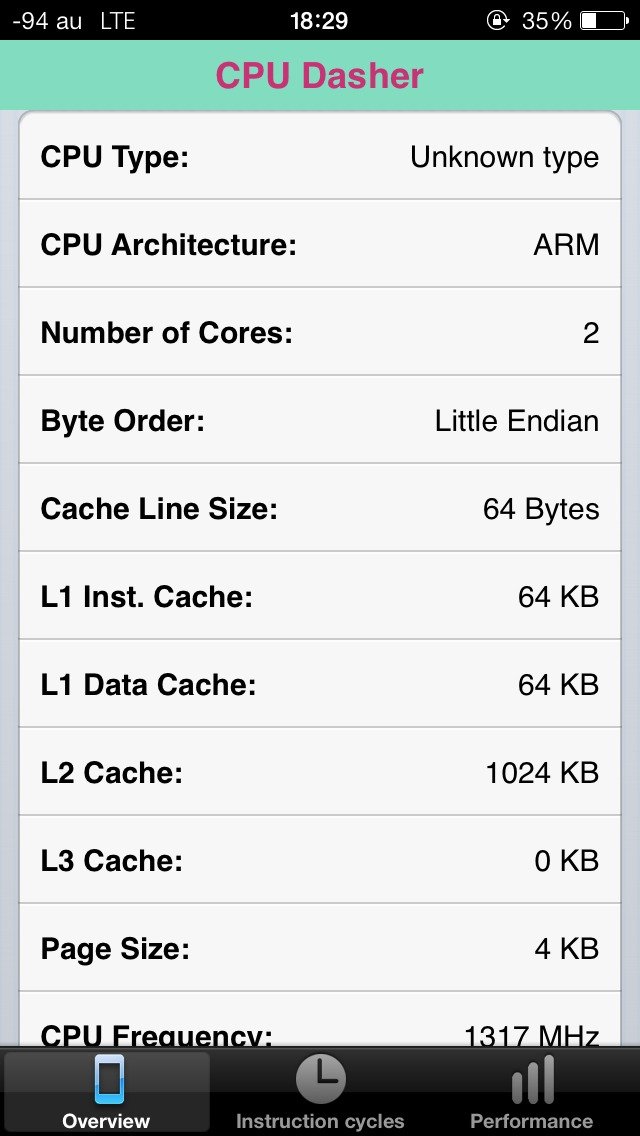Tap the battery icon in status bar
Image resolution: width=640 pixels, height=1136 pixels.
pyautogui.click(x=602, y=20)
